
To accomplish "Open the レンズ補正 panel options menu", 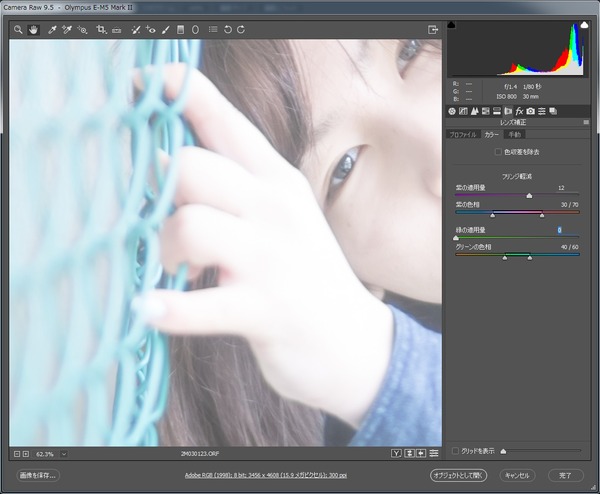I will pos(586,122).
